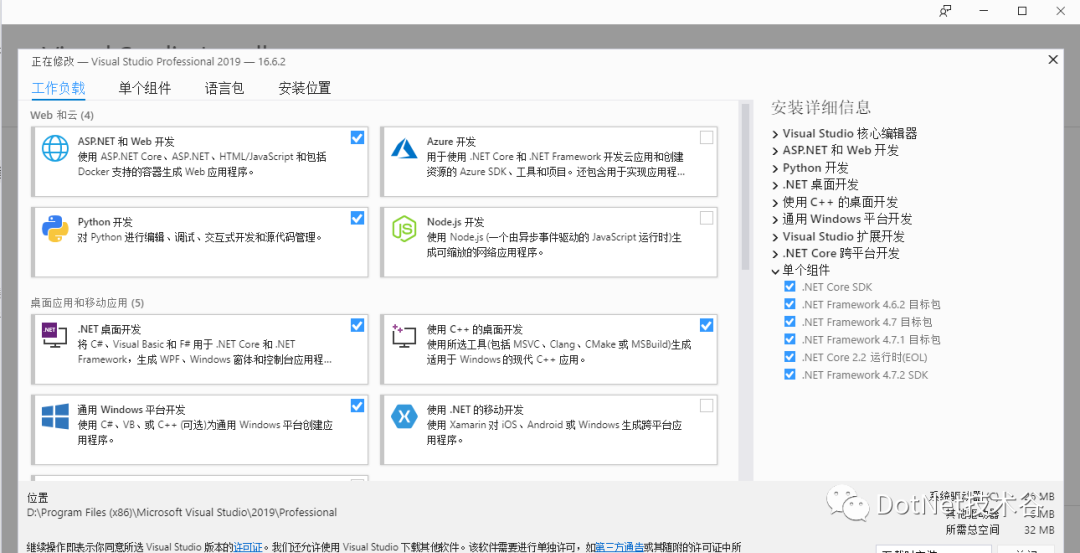
Task: Select the ASP.NET 和 Web 开发 title
Action: point(126,141)
